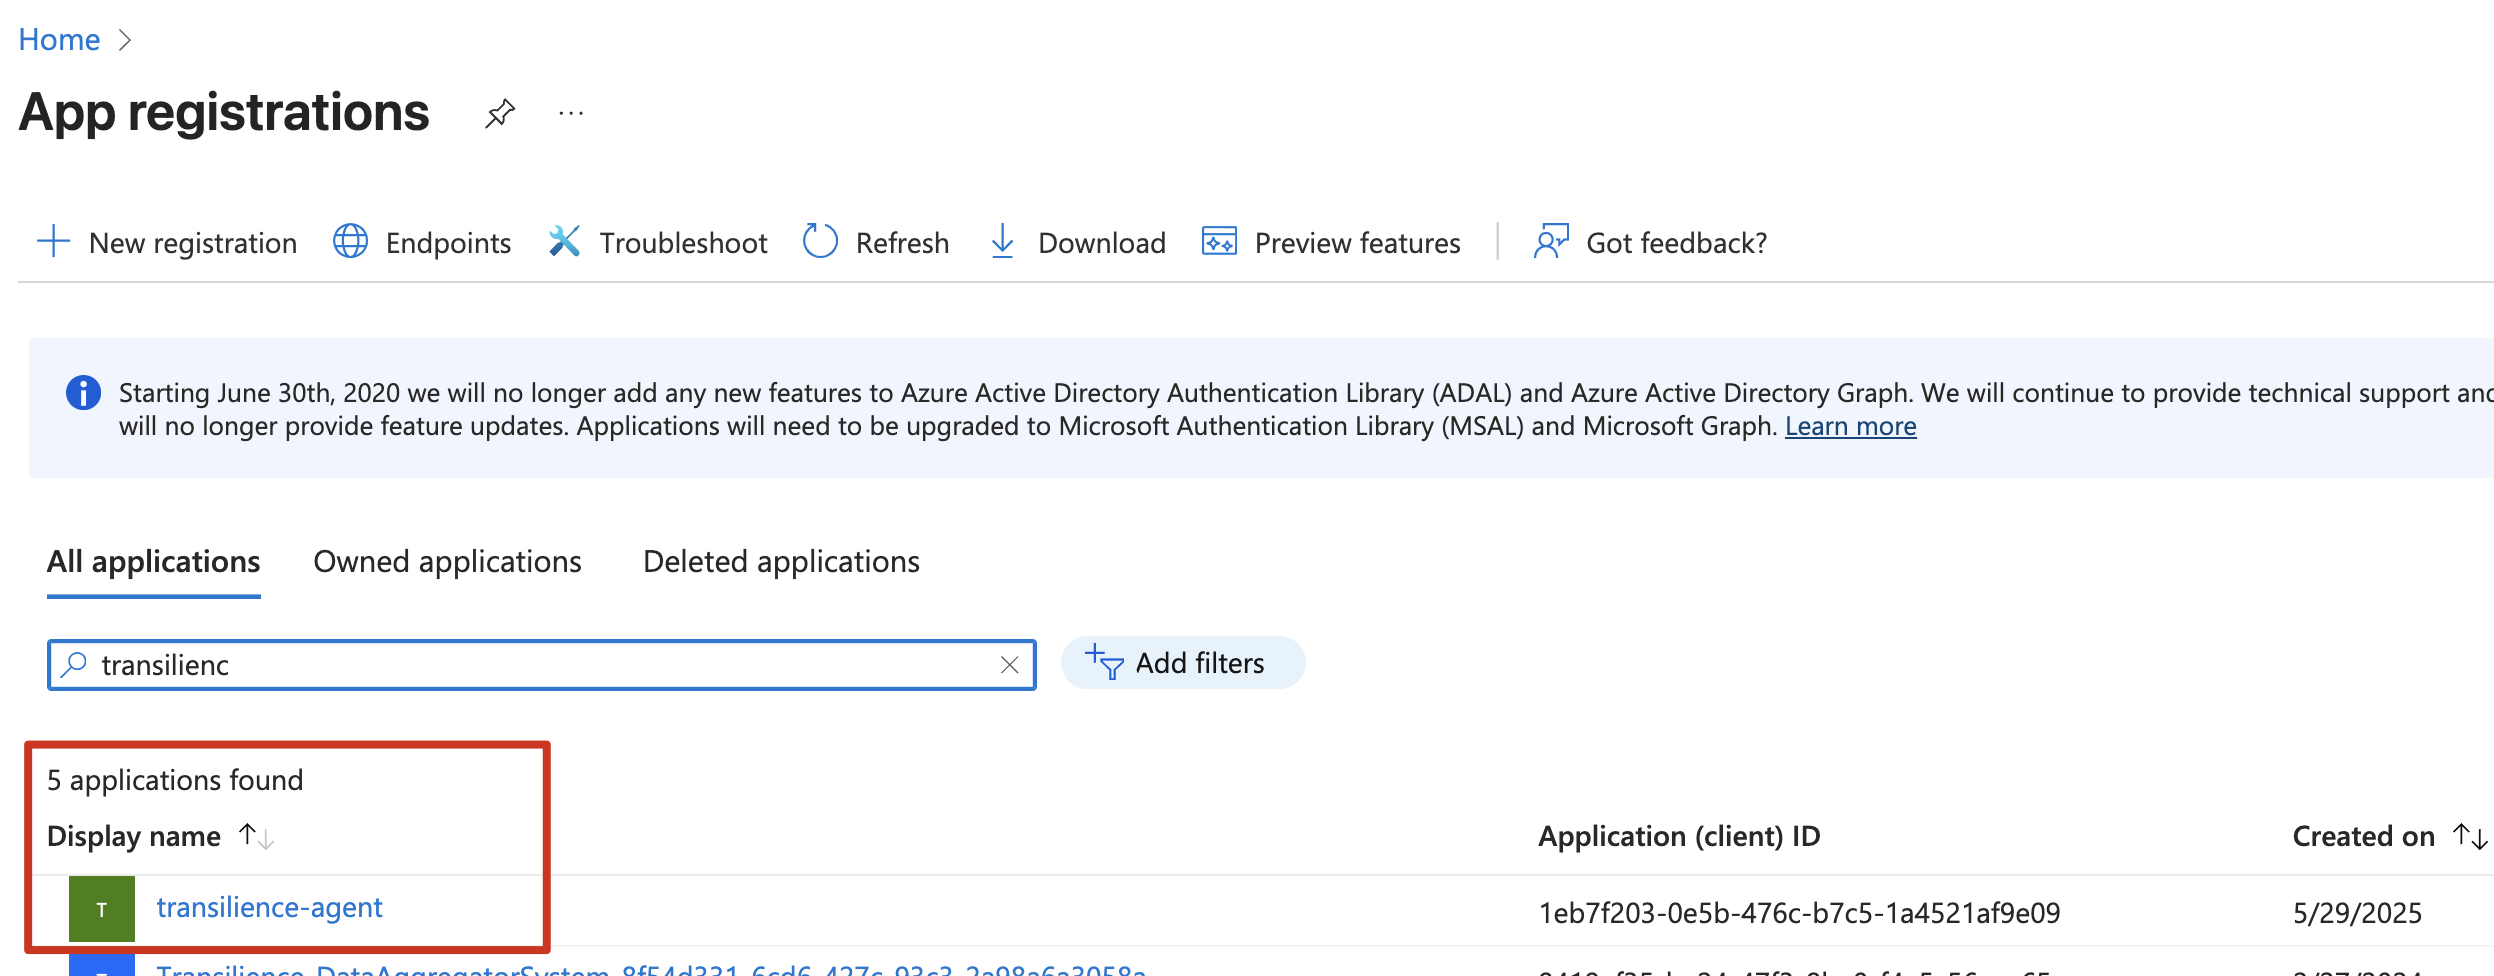2494x976 pixels.
Task: Click the App registrations page title
Action: point(224,112)
